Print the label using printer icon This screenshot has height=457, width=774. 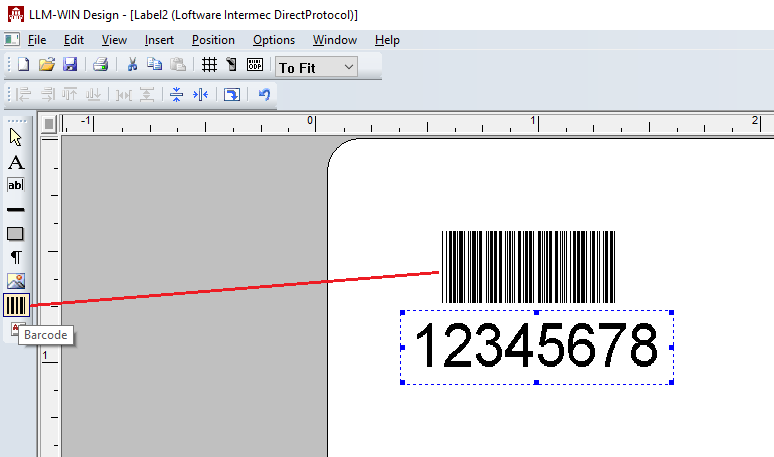coord(100,65)
